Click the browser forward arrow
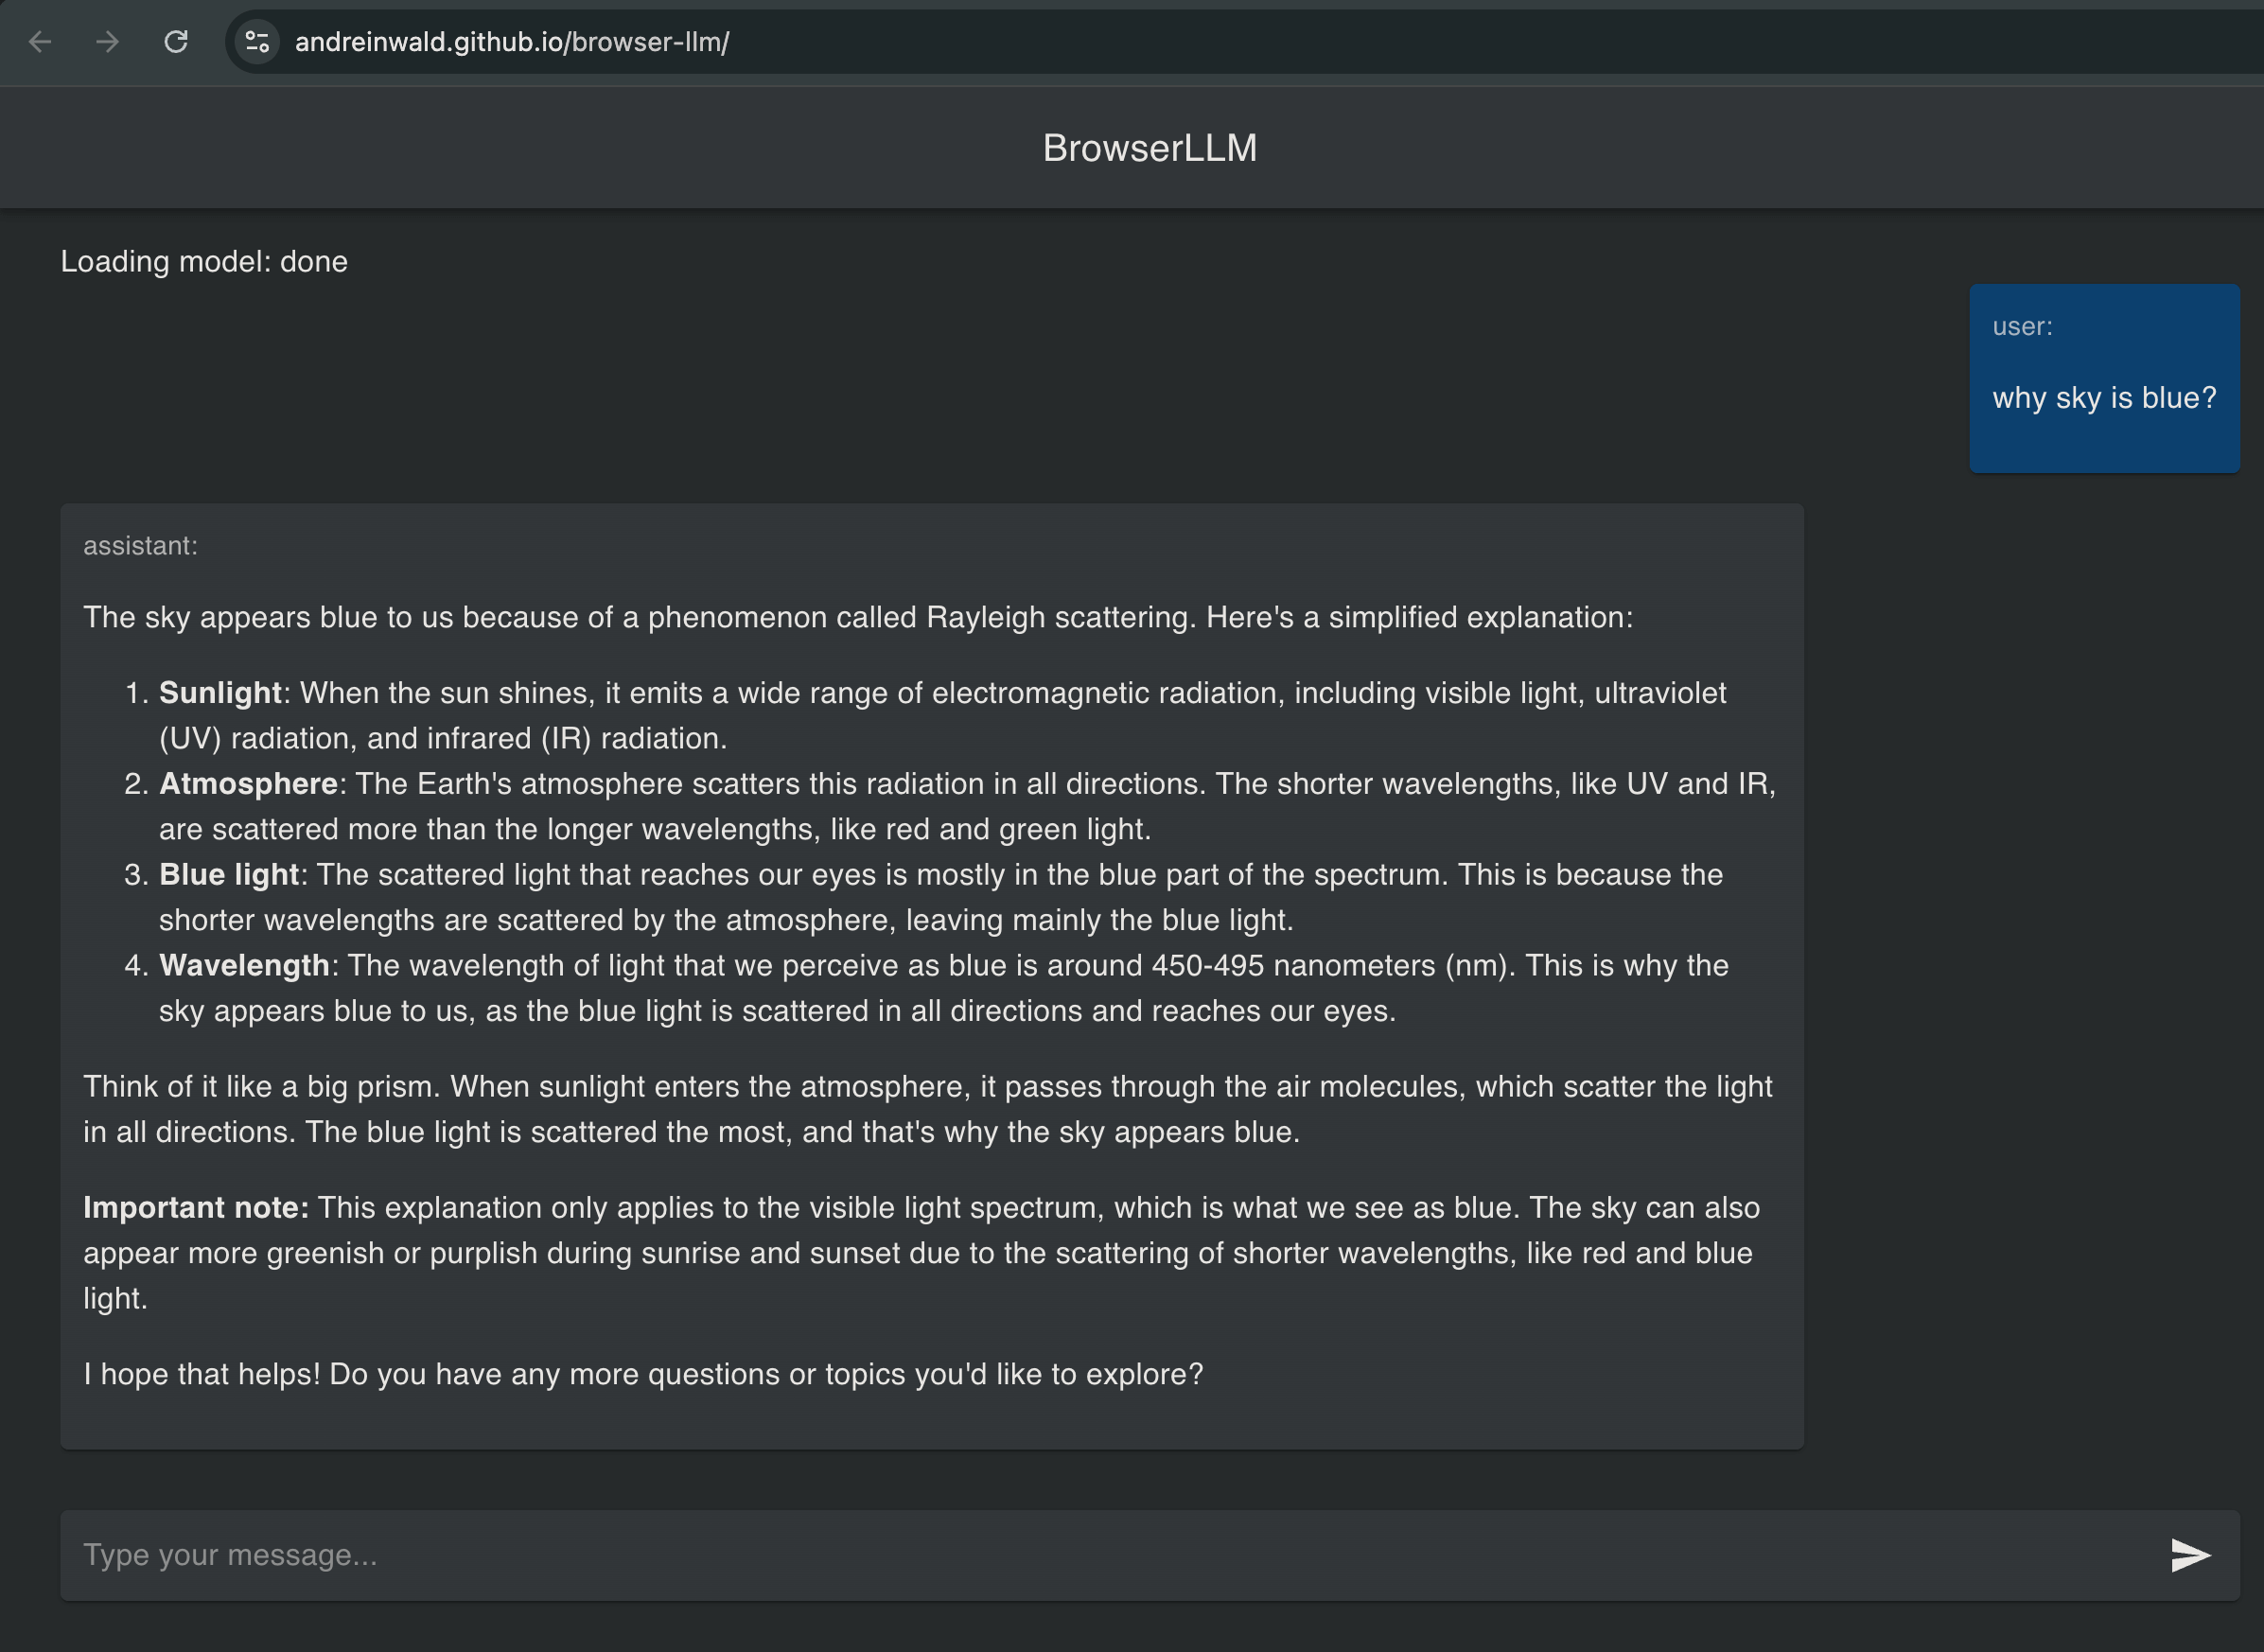The height and width of the screenshot is (1652, 2264). pyautogui.click(x=107, y=42)
